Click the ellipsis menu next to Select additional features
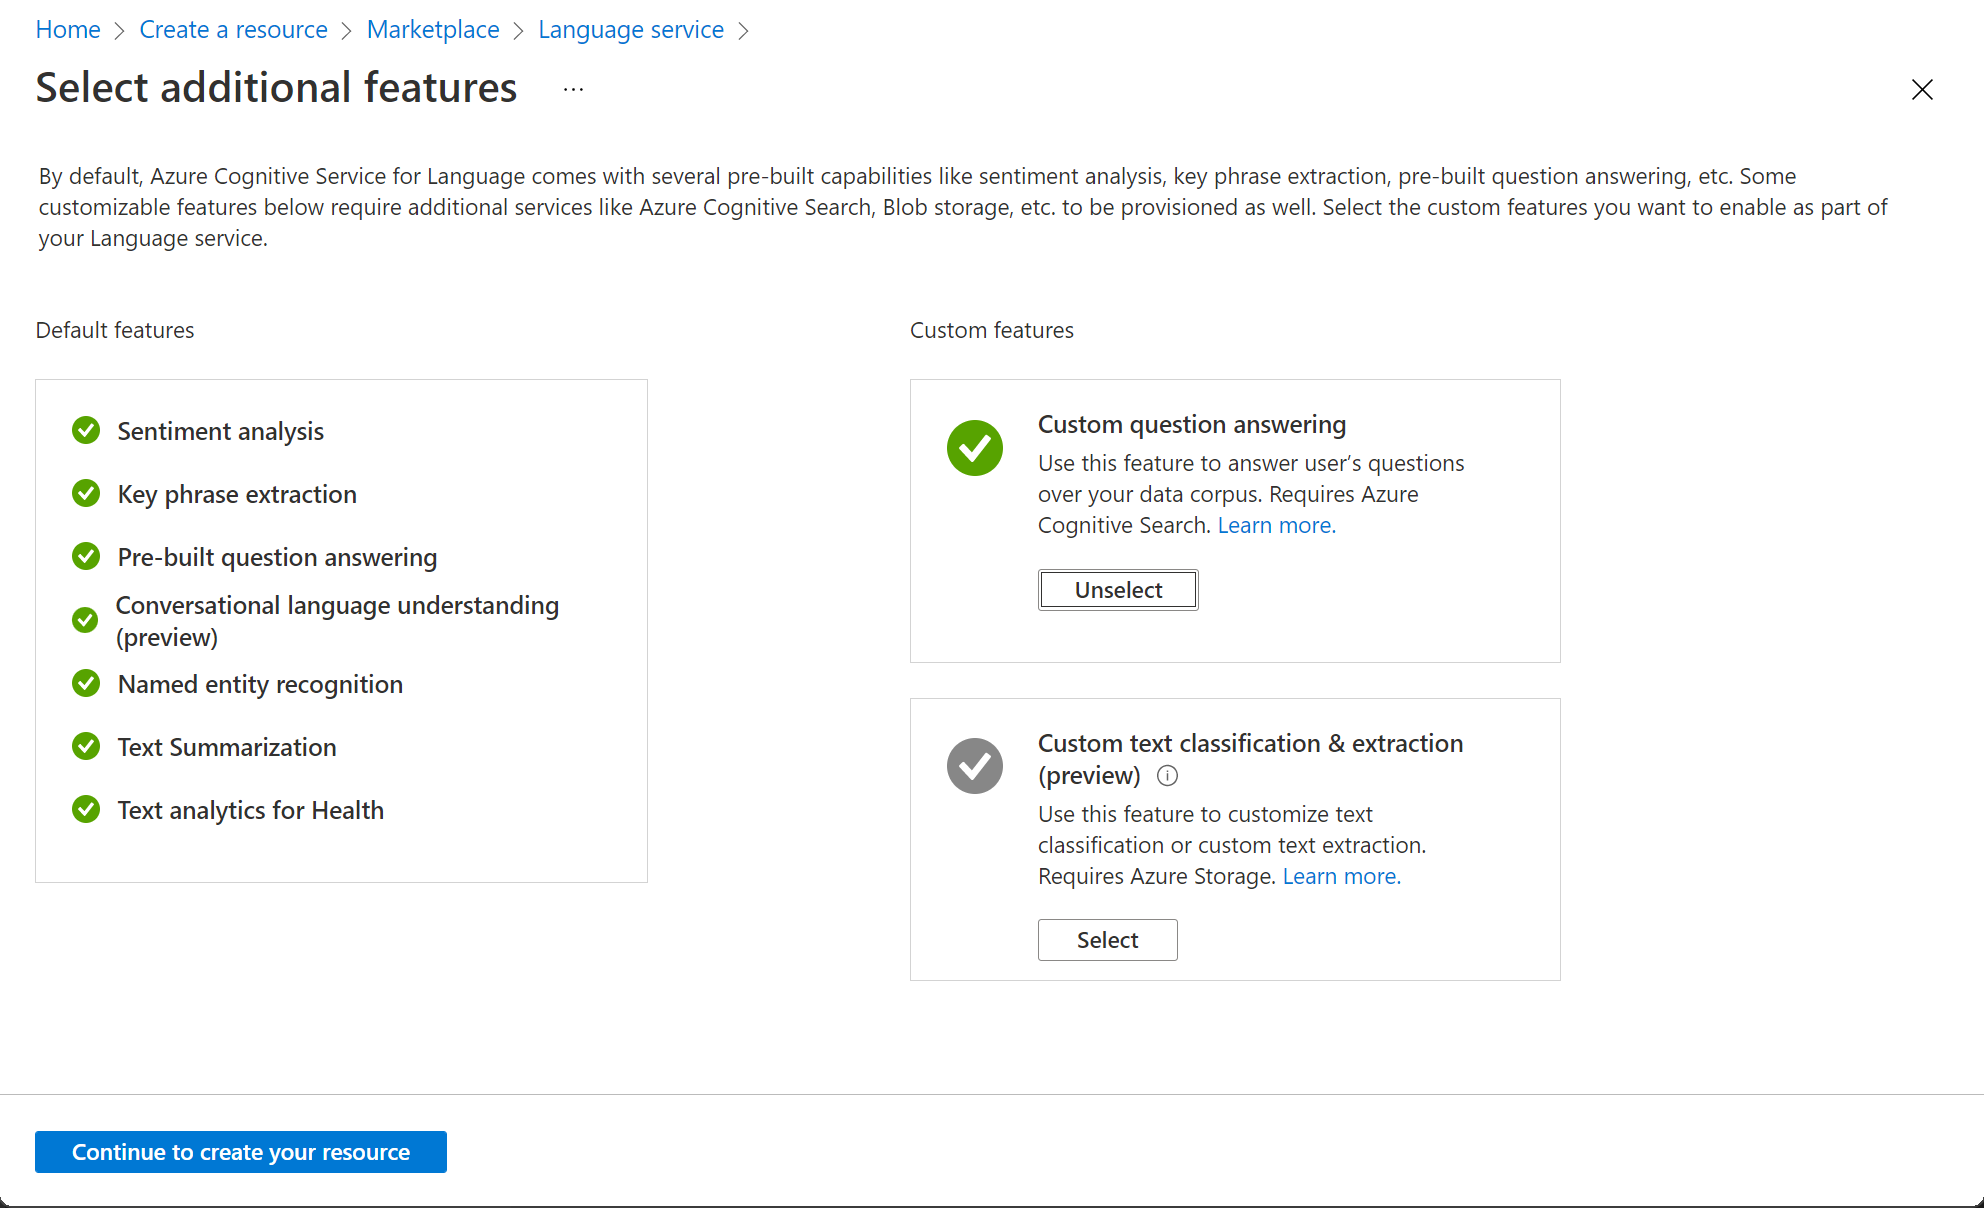Image resolution: width=1984 pixels, height=1208 pixels. [573, 89]
